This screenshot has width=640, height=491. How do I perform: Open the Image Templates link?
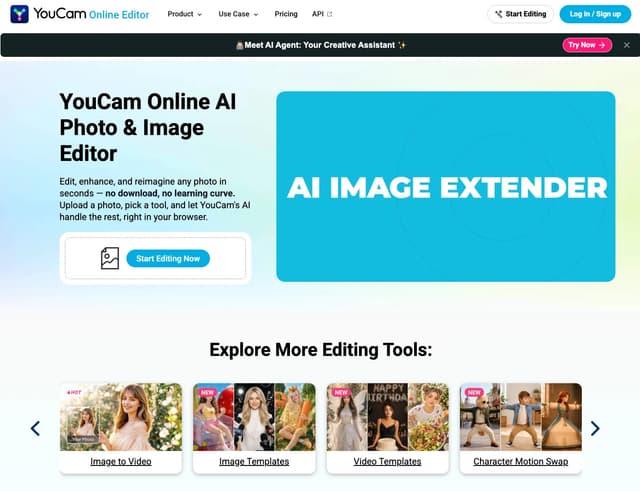pyautogui.click(x=254, y=462)
